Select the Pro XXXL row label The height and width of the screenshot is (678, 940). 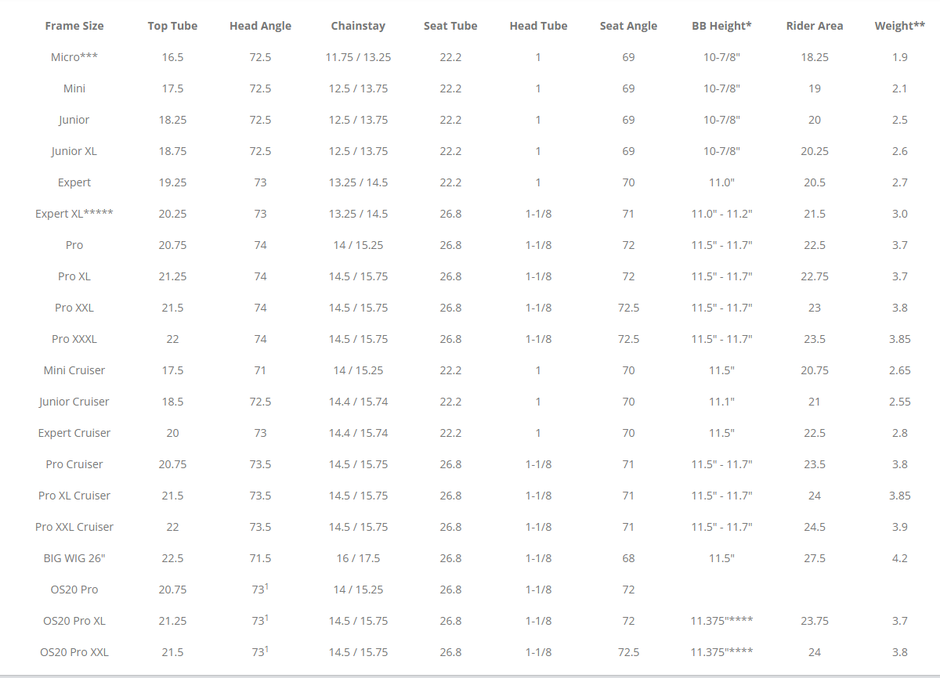(74, 339)
